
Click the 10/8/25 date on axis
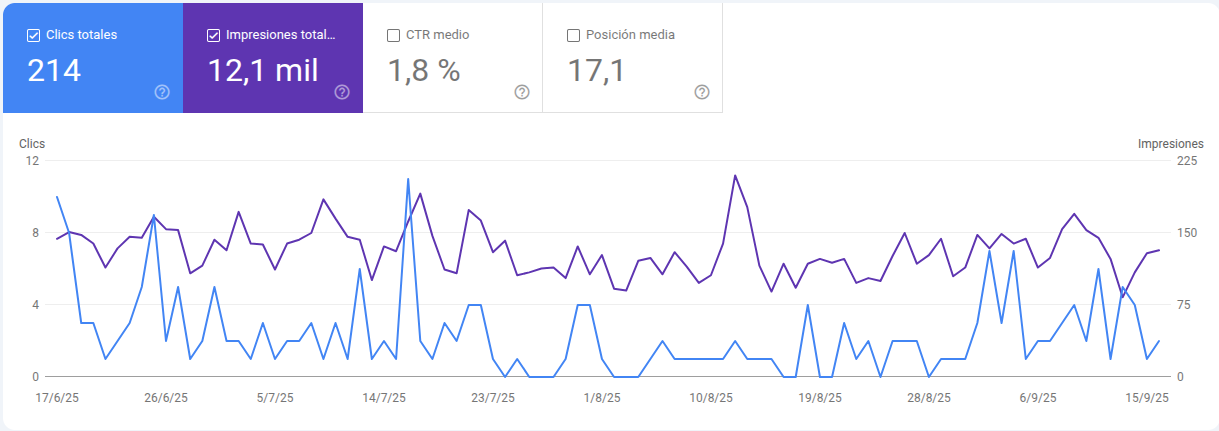click(711, 397)
